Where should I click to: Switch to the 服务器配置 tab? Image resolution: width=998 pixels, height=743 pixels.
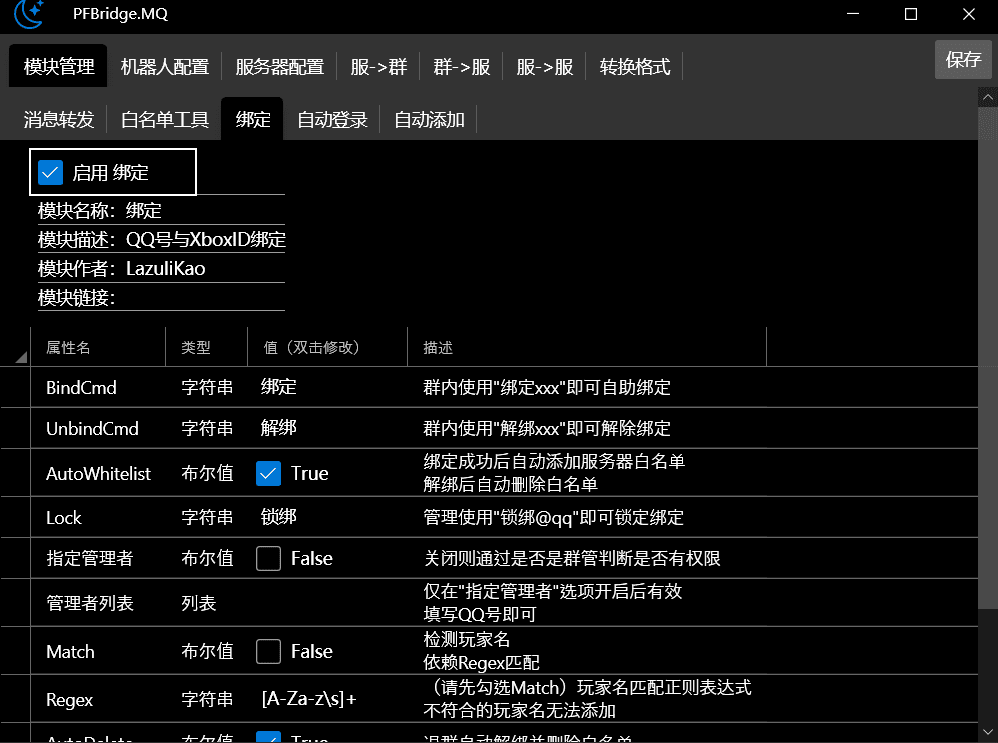click(279, 66)
